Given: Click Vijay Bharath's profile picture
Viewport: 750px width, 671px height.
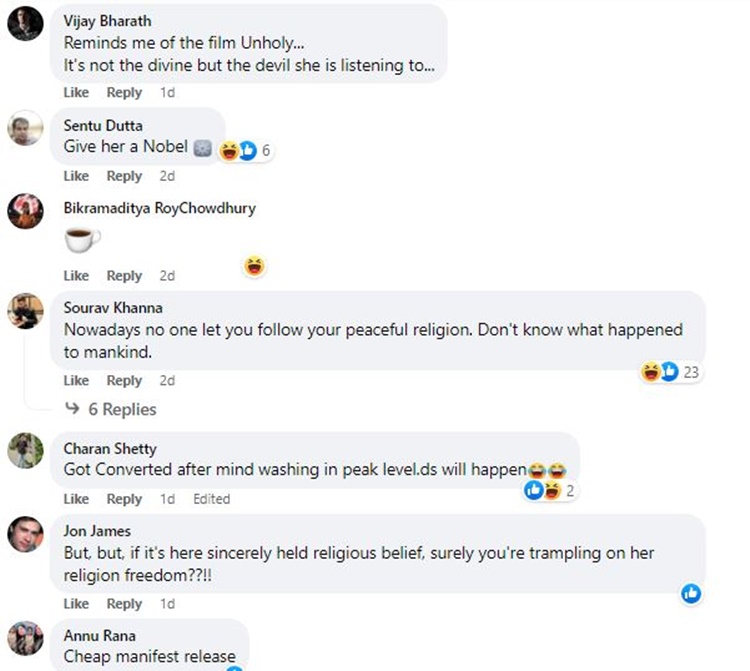Looking at the screenshot, I should tap(24, 22).
